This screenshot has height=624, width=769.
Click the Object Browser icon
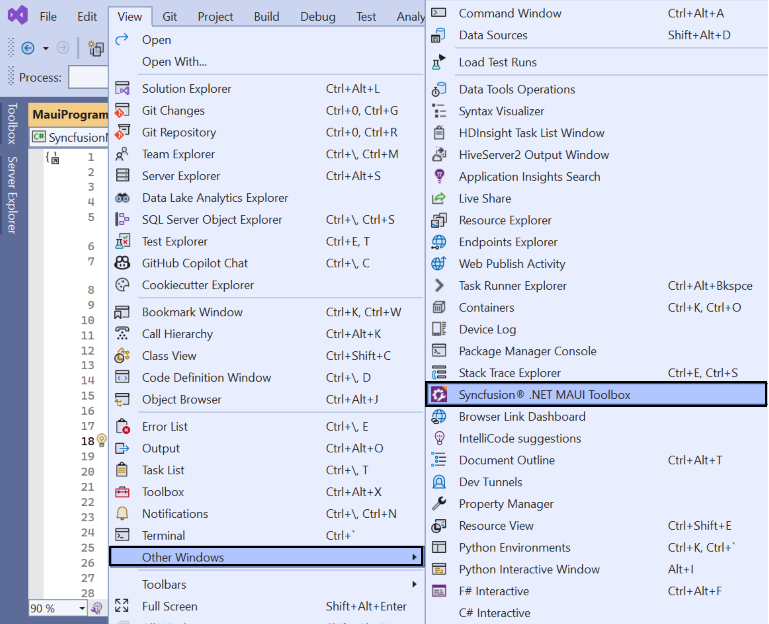point(122,399)
